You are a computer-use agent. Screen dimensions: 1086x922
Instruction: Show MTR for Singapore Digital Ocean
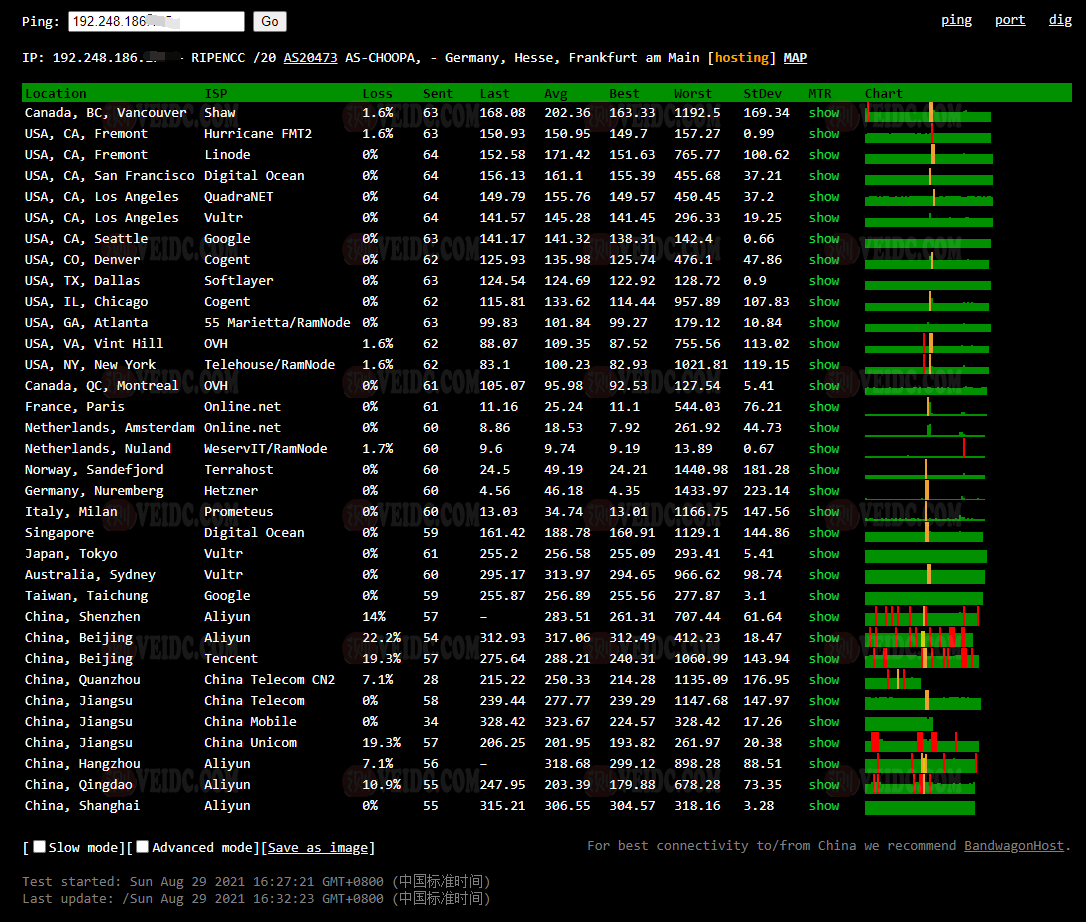(824, 533)
